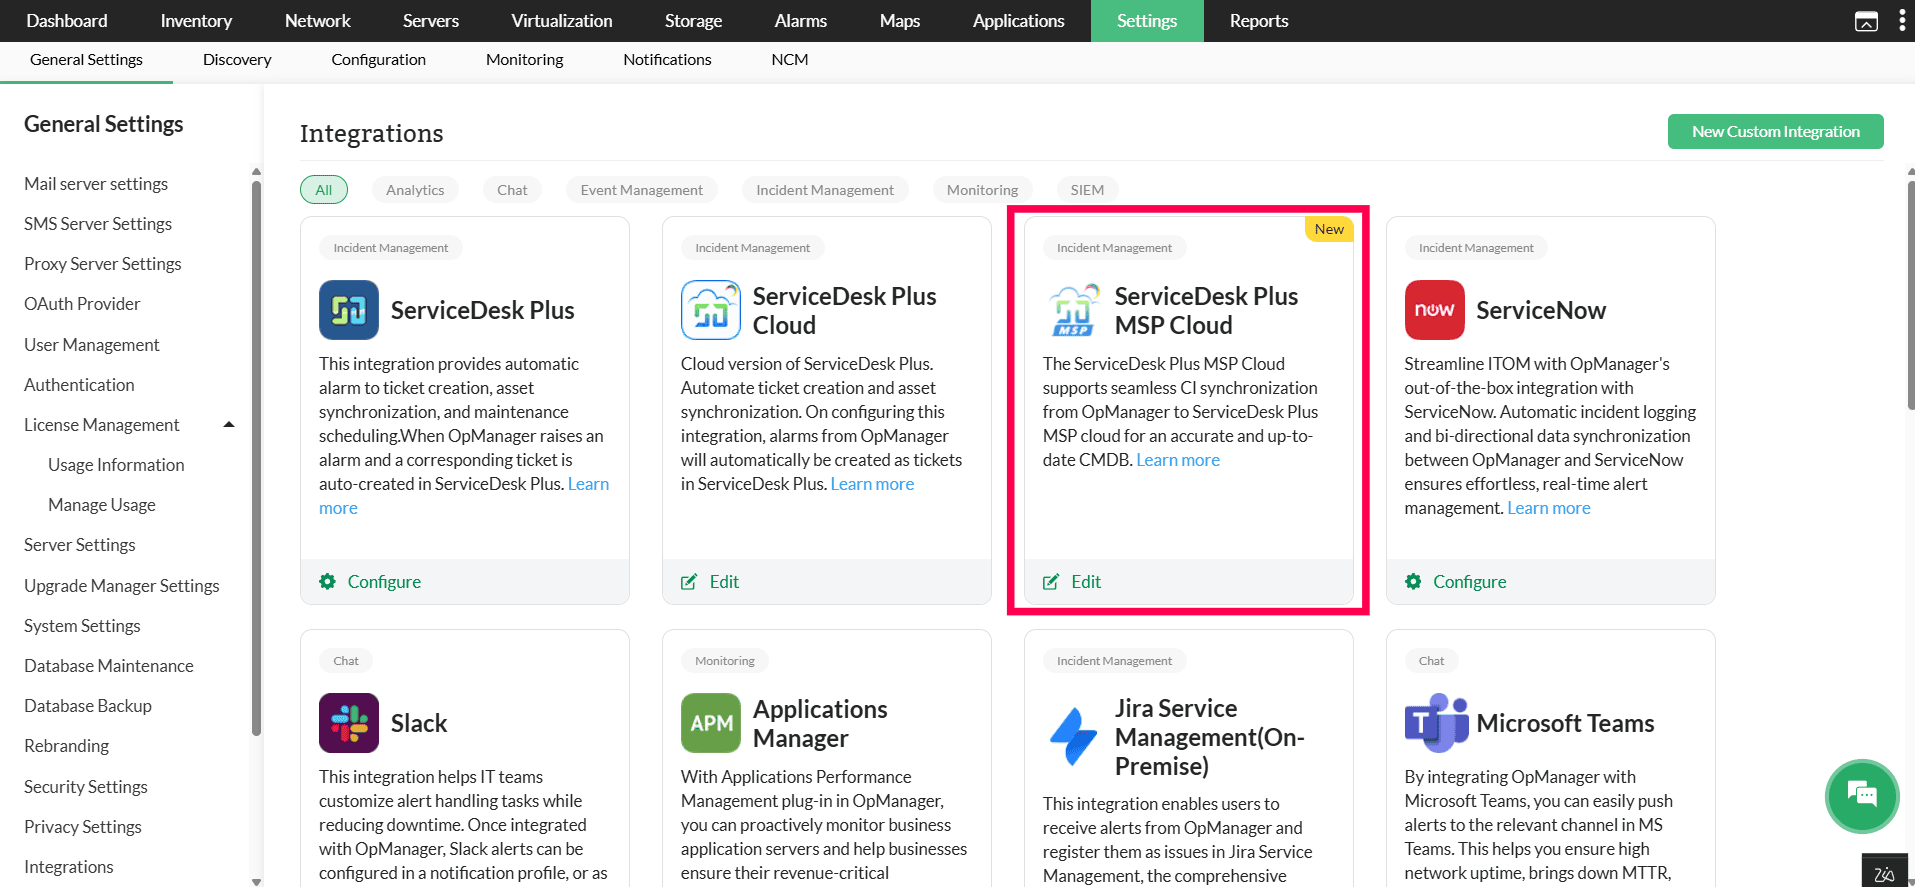The width and height of the screenshot is (1915, 887).
Task: Click the gear icon on ServiceNow card
Action: (1413, 582)
